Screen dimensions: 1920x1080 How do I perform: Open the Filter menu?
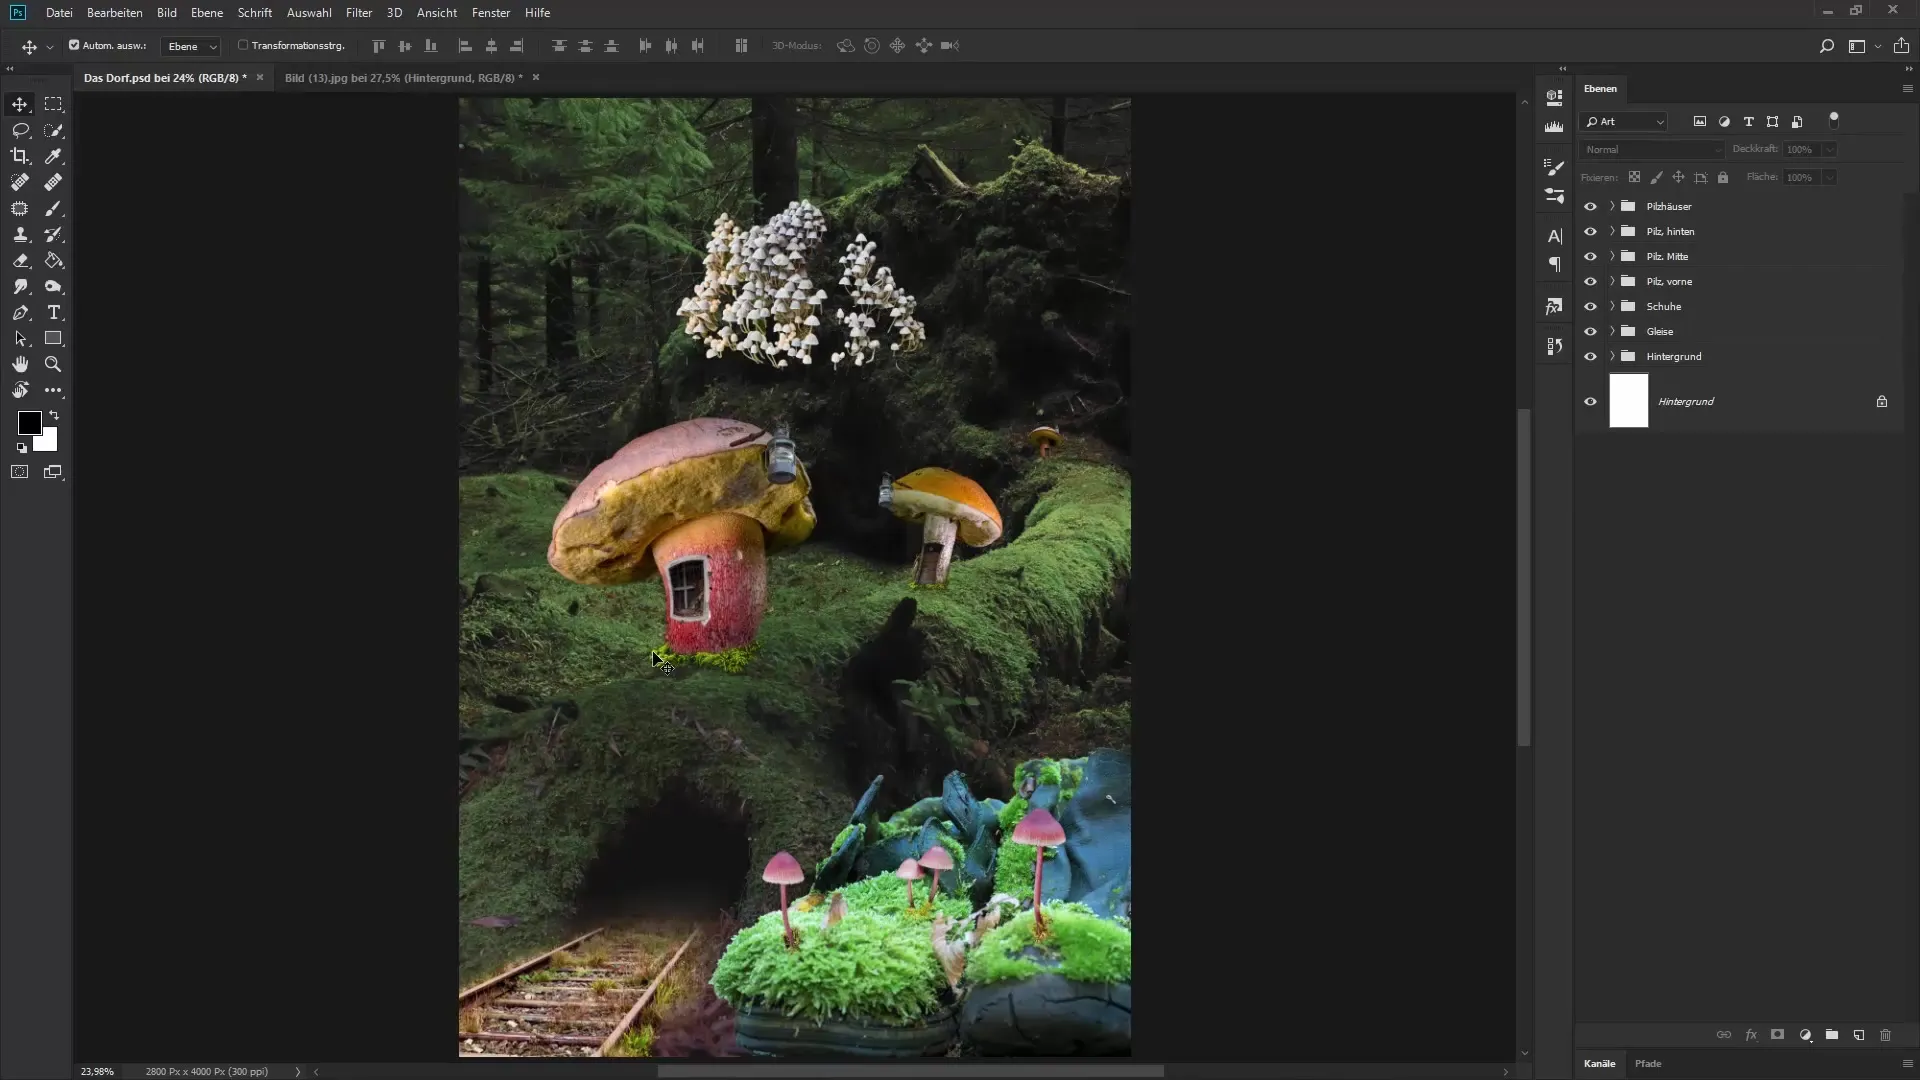pos(359,13)
